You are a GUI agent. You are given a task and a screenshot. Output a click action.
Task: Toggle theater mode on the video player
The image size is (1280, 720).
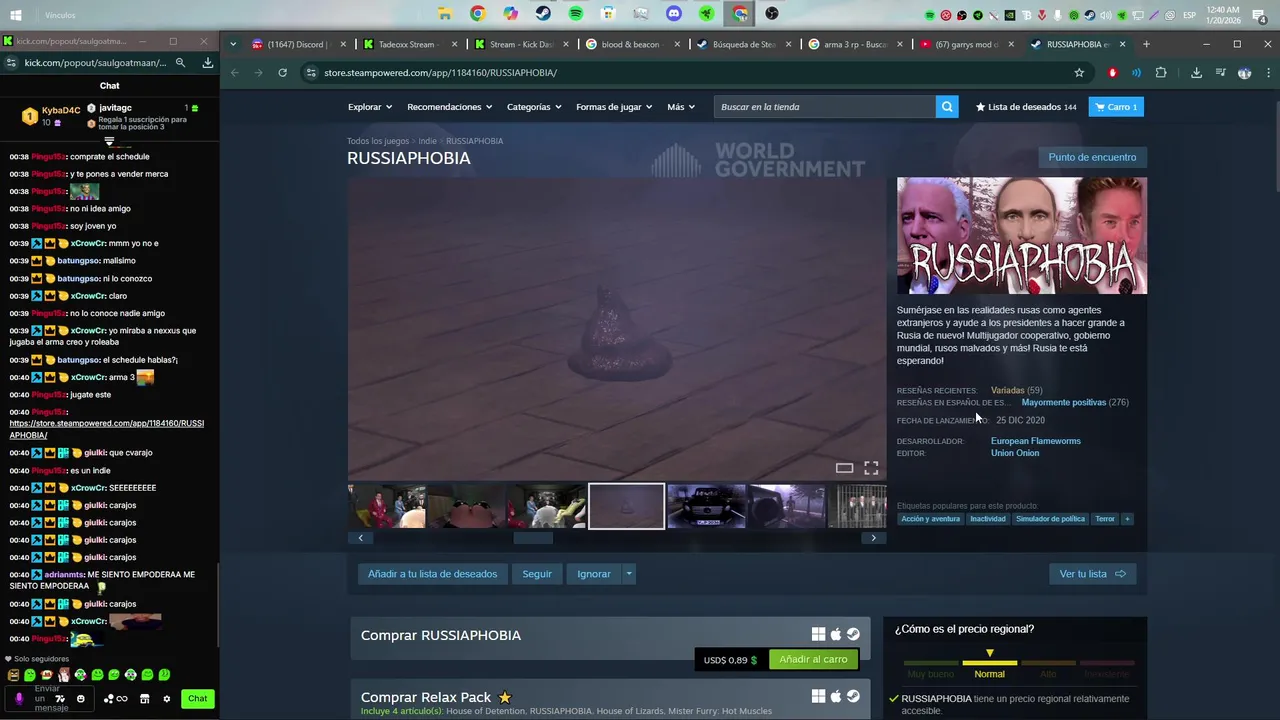844,468
